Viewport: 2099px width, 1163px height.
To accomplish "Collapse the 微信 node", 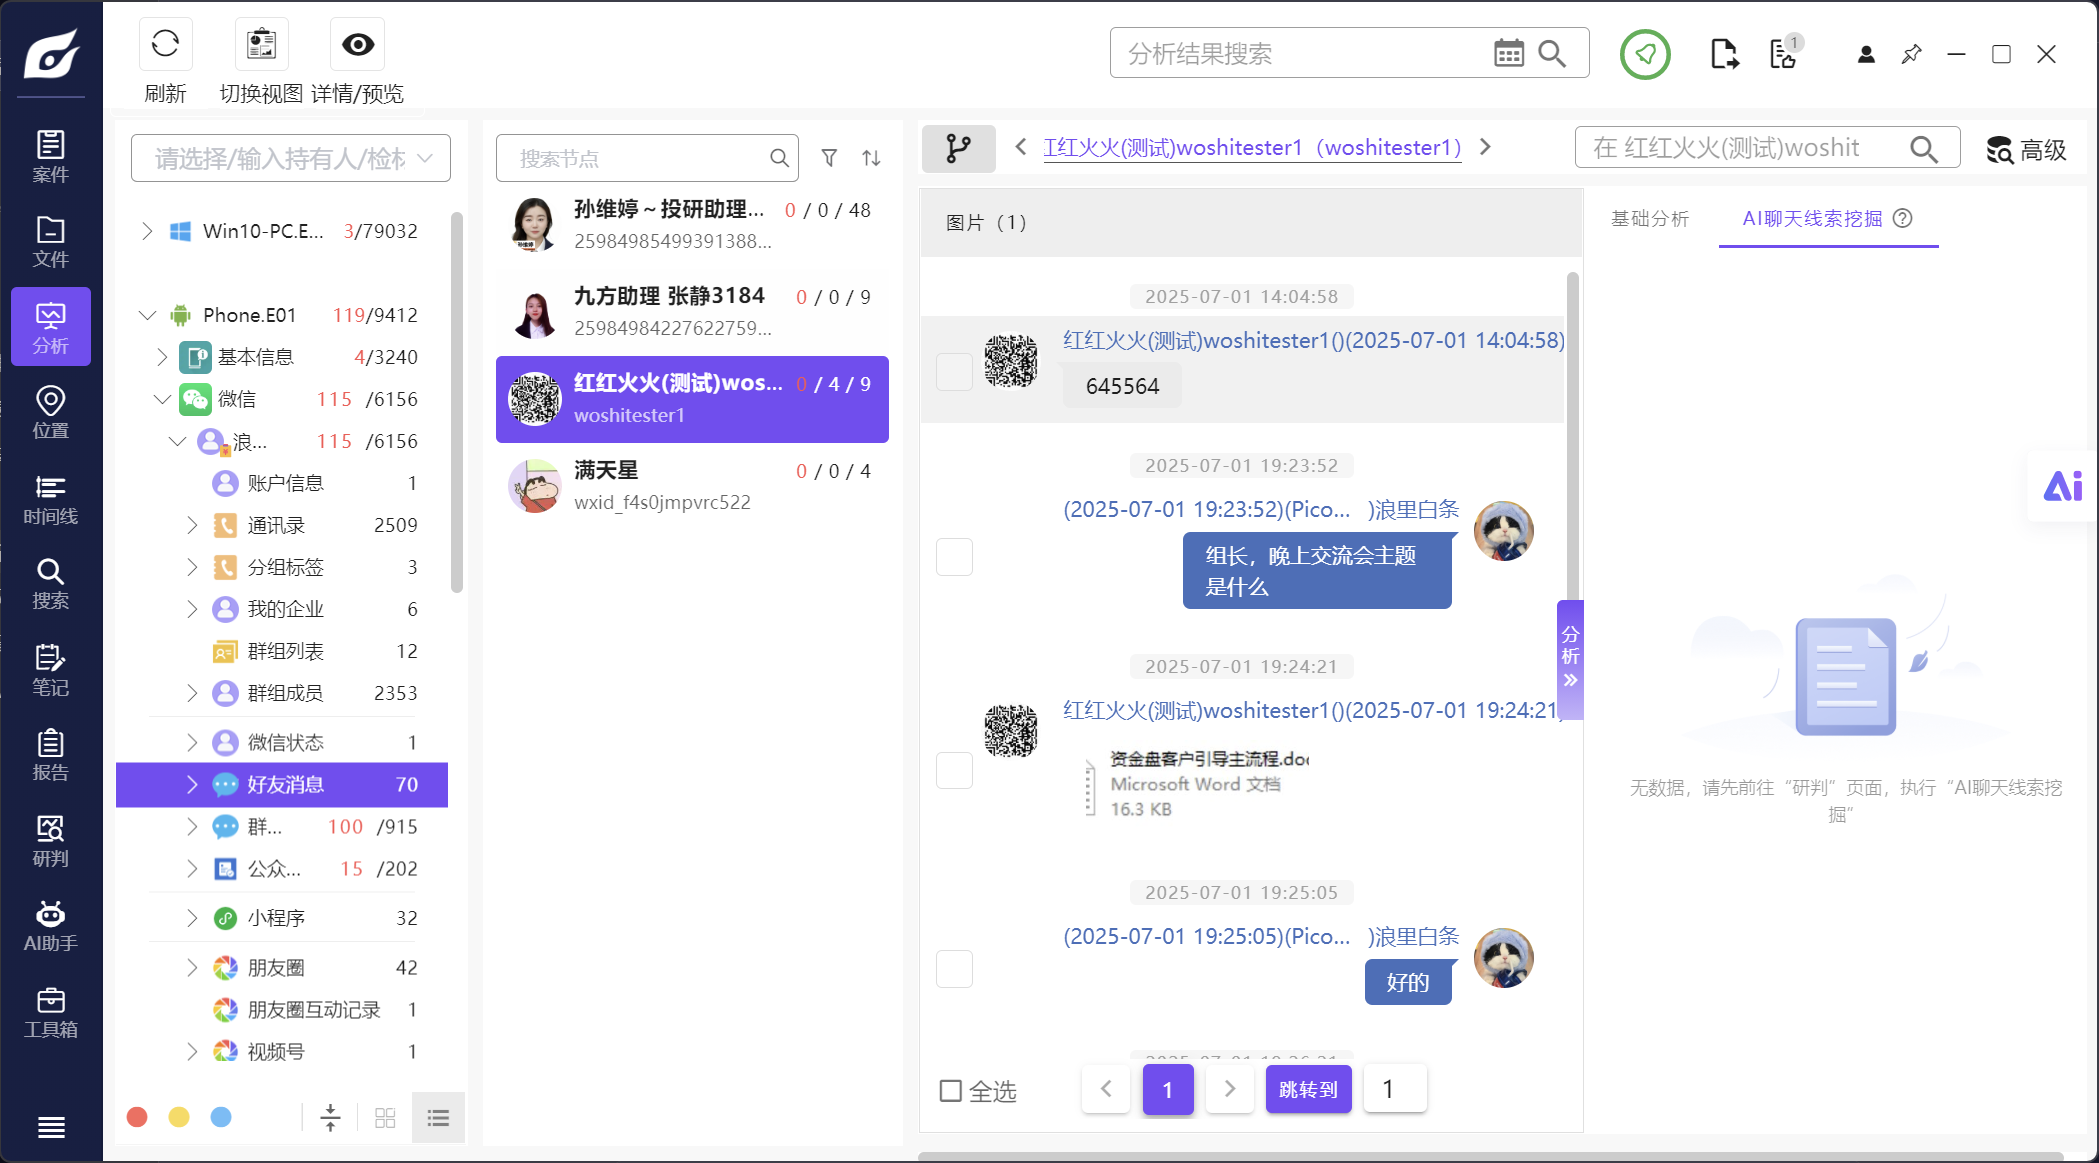I will click(x=163, y=399).
